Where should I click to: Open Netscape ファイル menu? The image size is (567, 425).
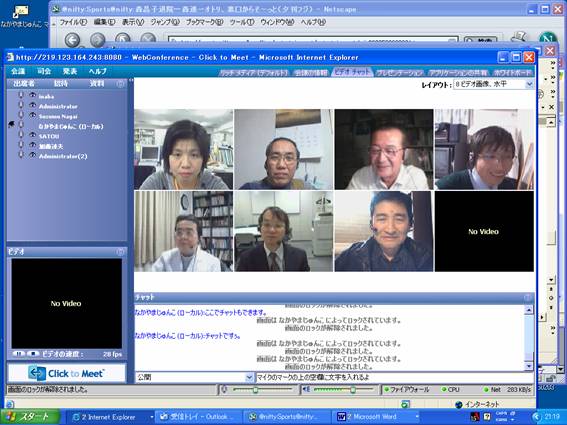73,22
